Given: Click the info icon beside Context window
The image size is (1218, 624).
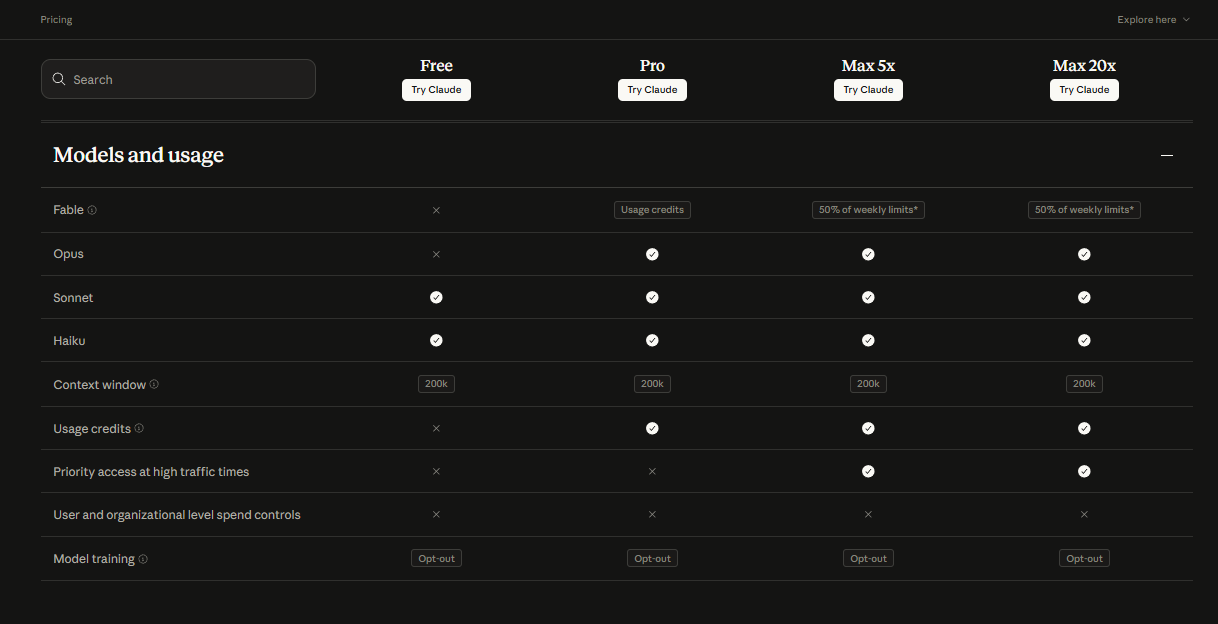Looking at the screenshot, I should [x=154, y=385].
